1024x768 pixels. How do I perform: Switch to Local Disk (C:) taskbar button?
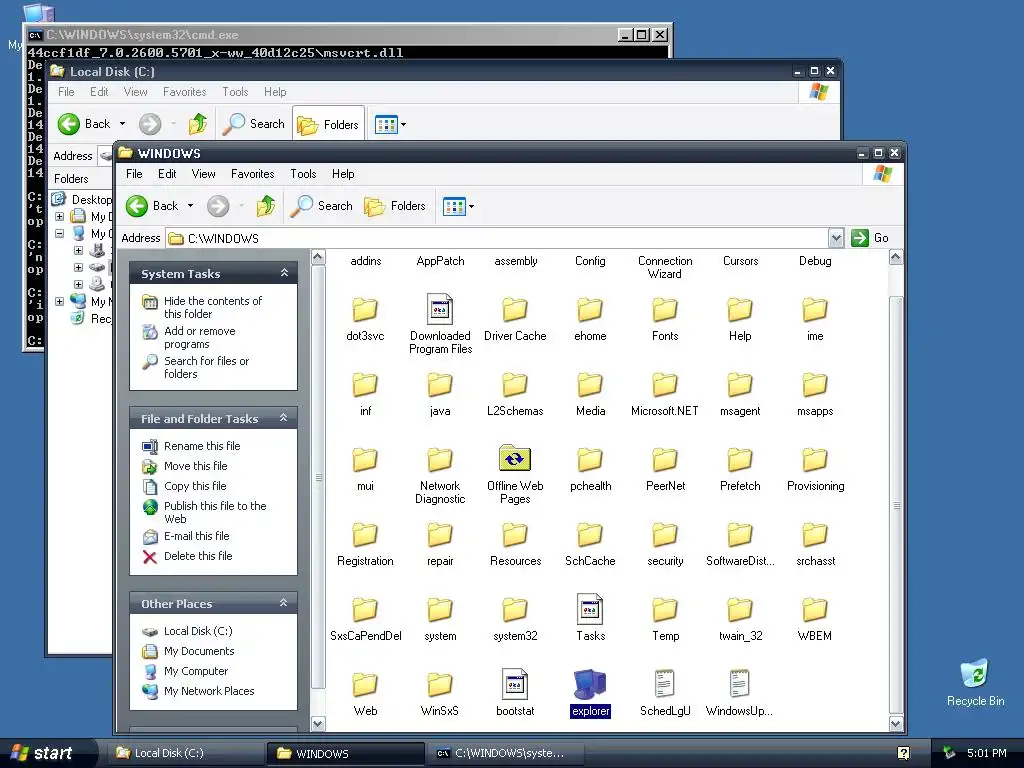(187, 753)
